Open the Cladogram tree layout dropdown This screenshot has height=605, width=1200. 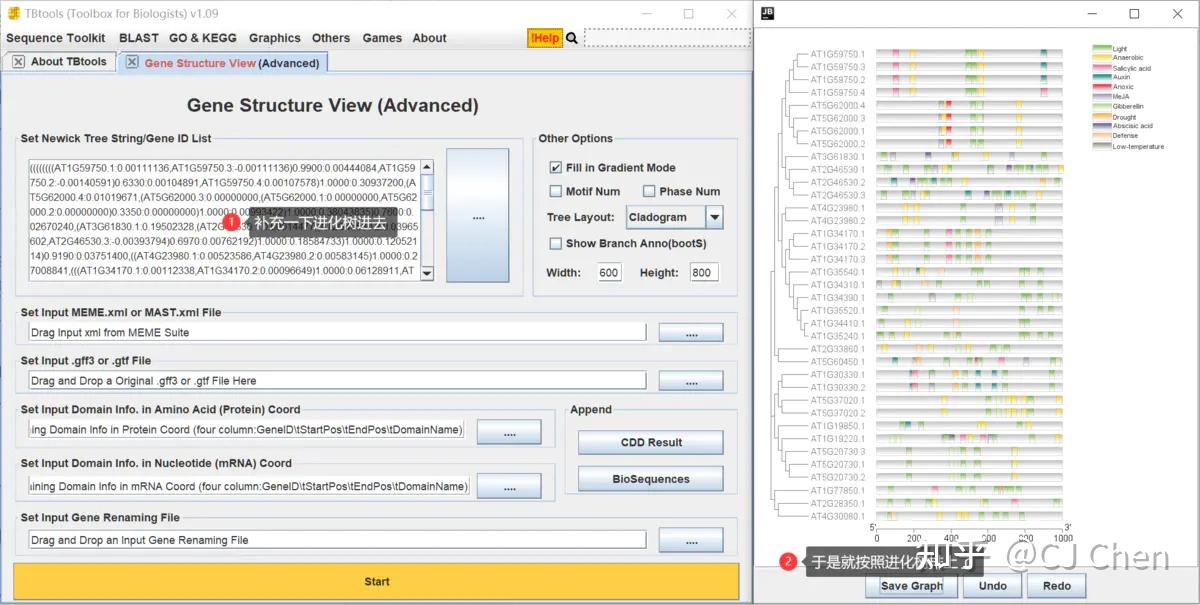[713, 217]
